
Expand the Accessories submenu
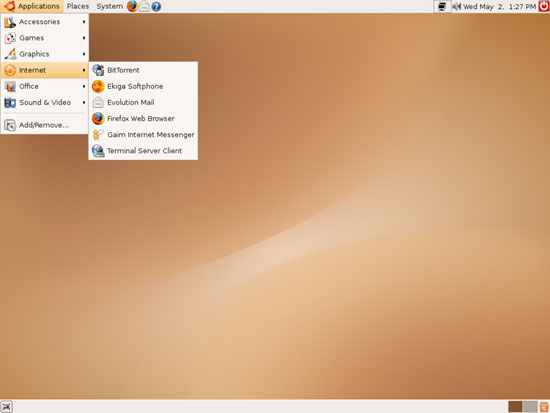pyautogui.click(x=45, y=22)
